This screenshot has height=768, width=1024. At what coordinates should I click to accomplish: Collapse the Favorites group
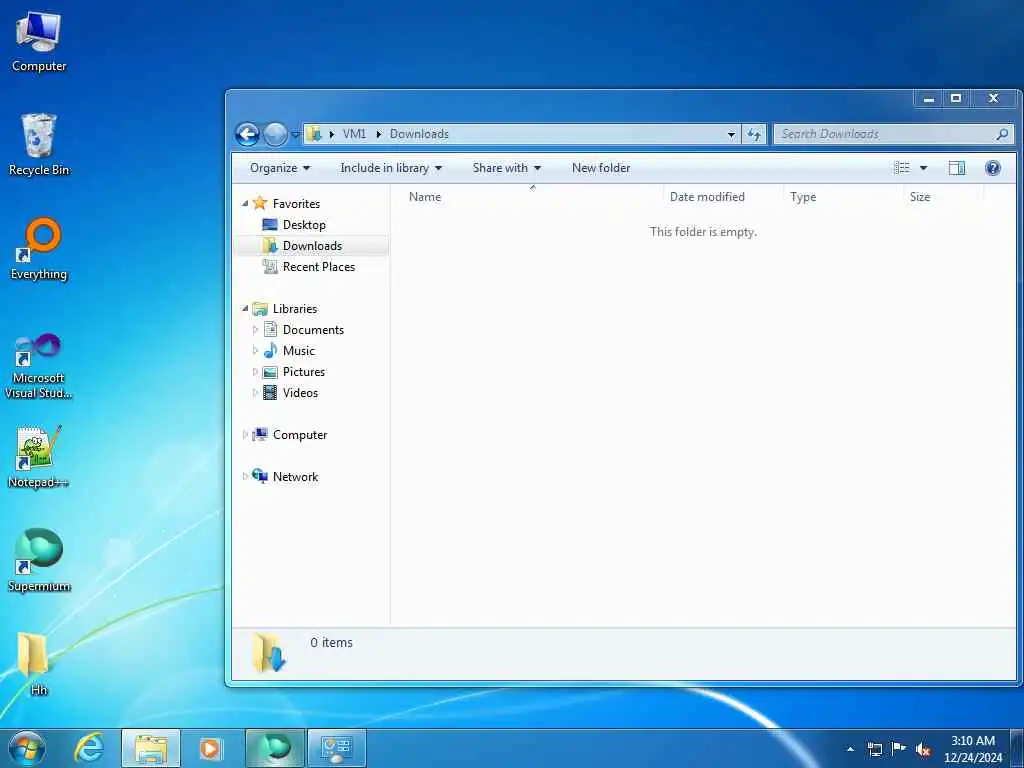(245, 204)
